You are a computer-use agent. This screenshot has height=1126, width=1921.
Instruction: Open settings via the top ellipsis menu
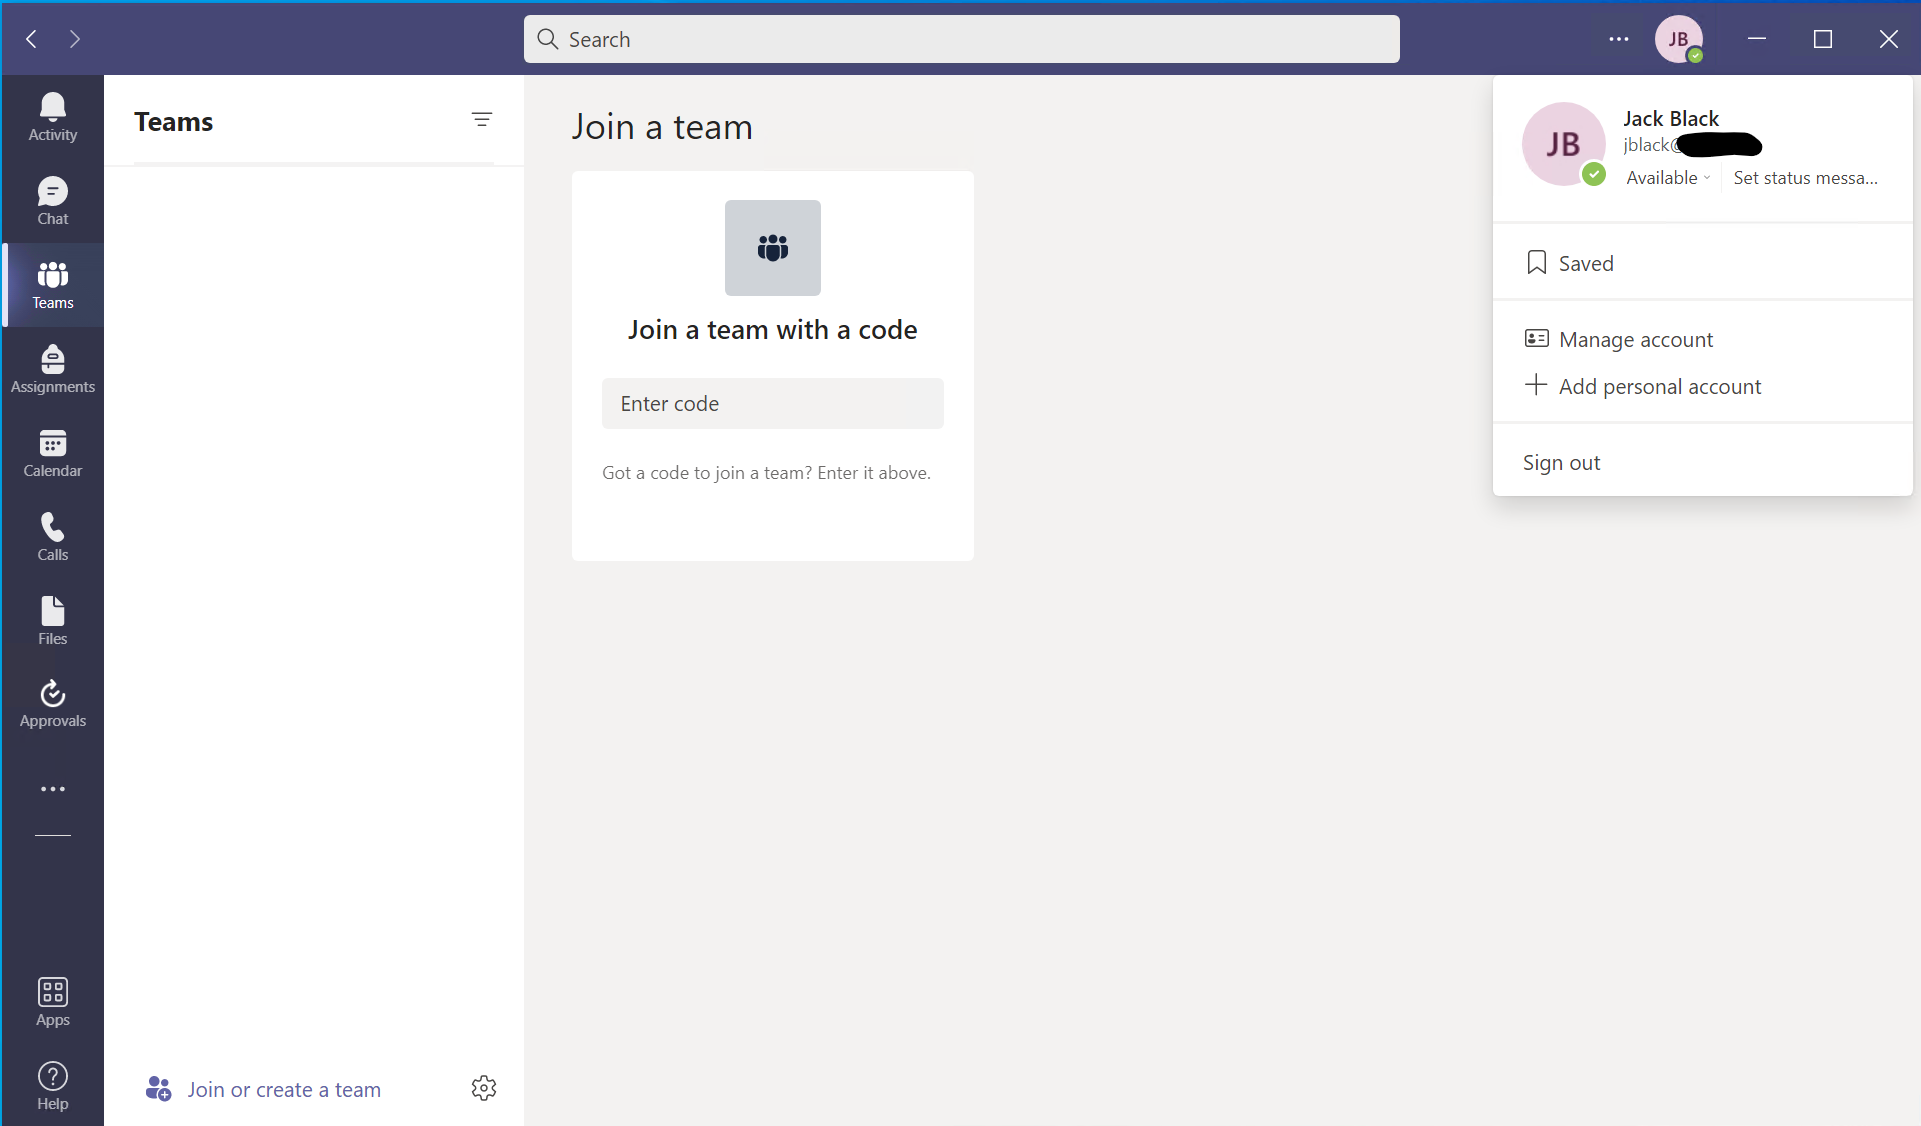point(1618,39)
